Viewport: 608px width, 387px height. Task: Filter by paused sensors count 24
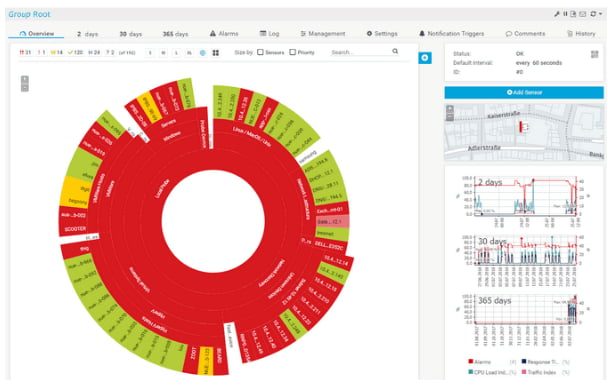(x=94, y=52)
